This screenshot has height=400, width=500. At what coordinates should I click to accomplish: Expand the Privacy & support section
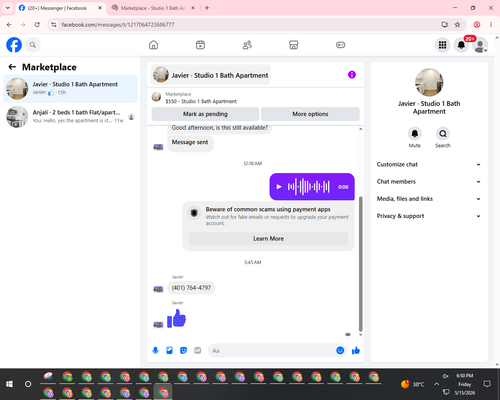click(x=429, y=216)
